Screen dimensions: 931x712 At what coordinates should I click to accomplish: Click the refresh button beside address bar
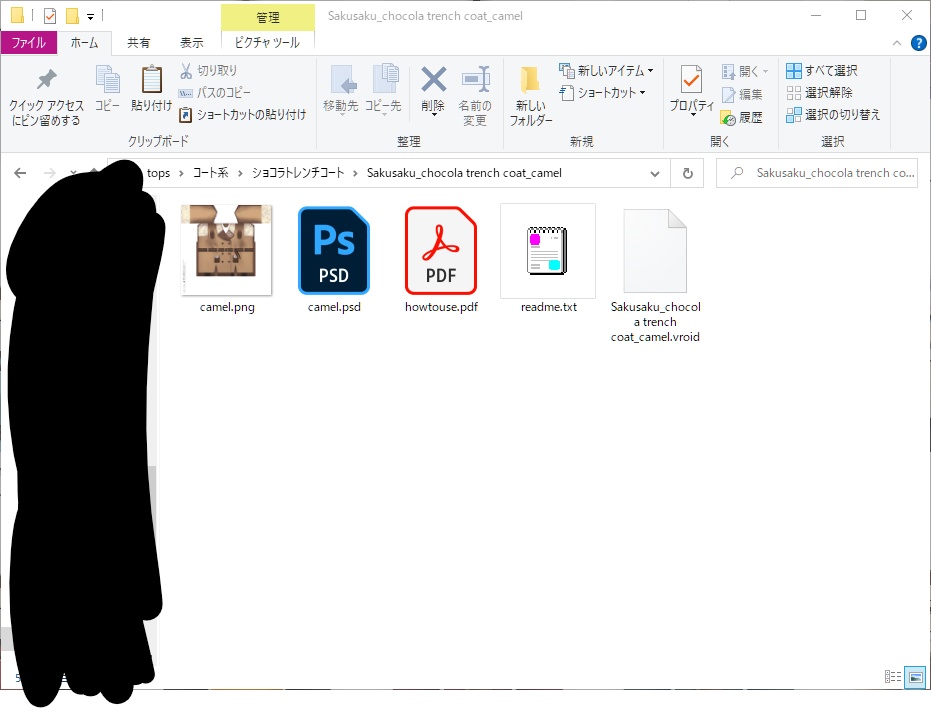688,173
